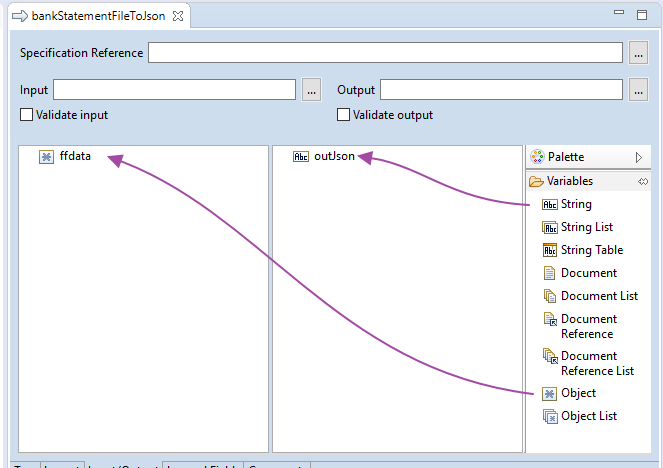Click the Document Reference List label

pyautogui.click(x=597, y=364)
